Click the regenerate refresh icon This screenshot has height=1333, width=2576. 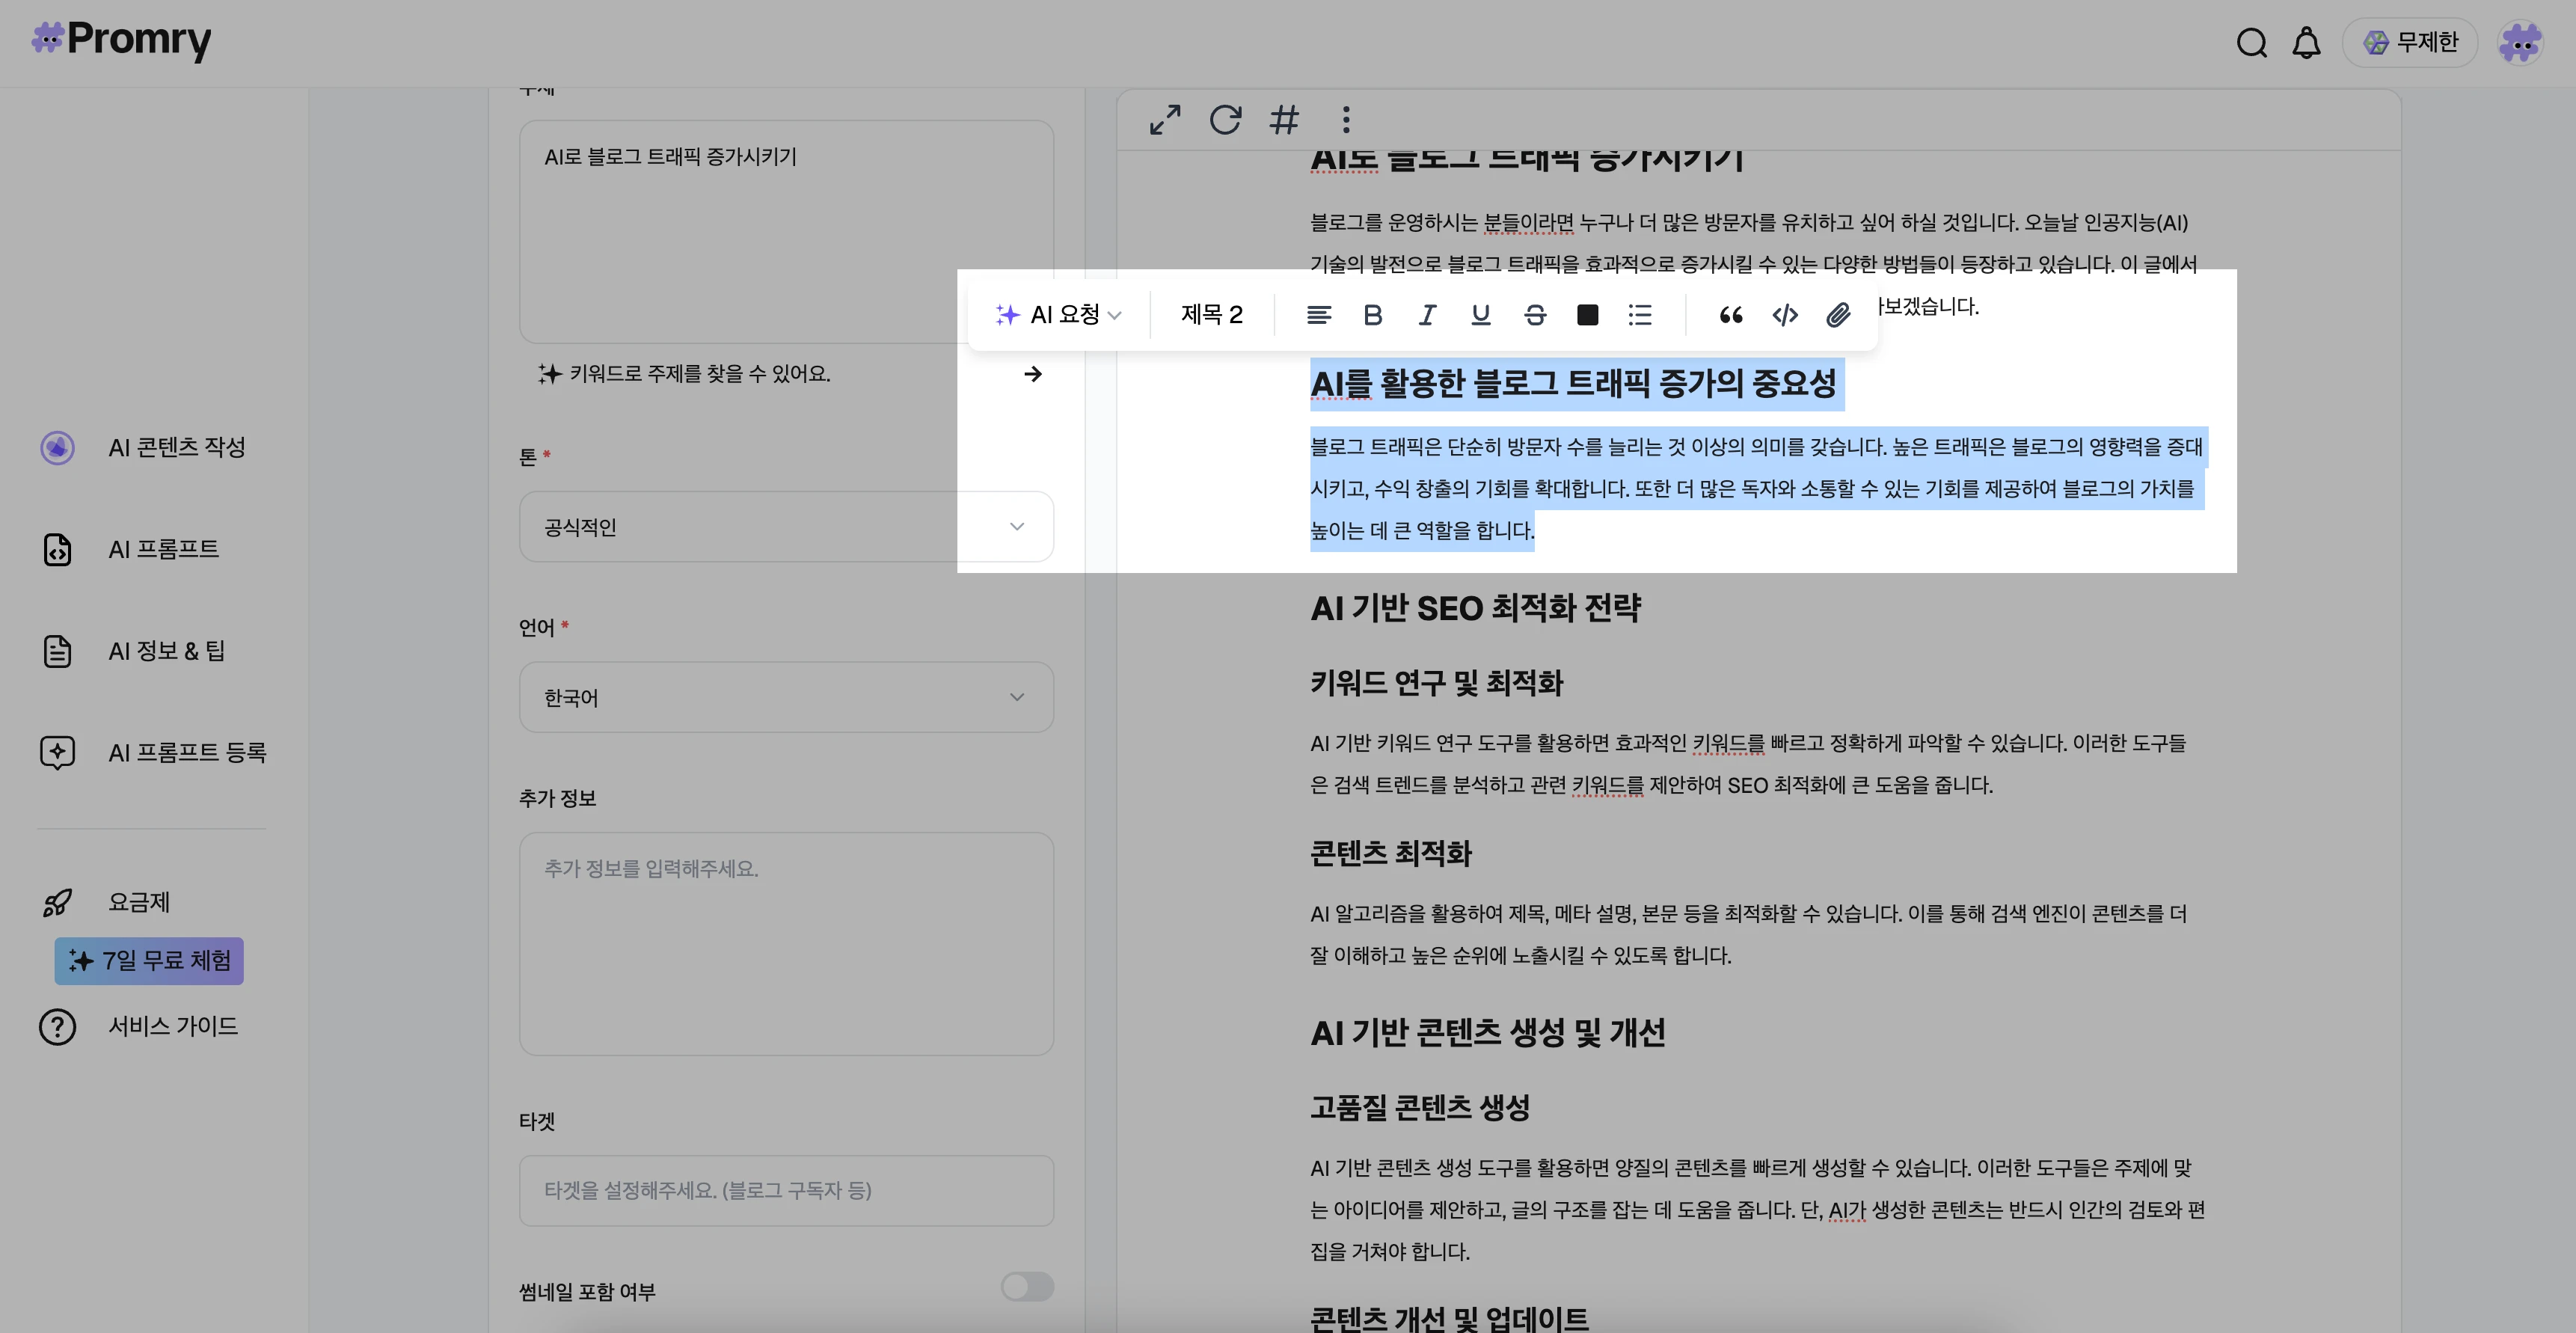1225,120
